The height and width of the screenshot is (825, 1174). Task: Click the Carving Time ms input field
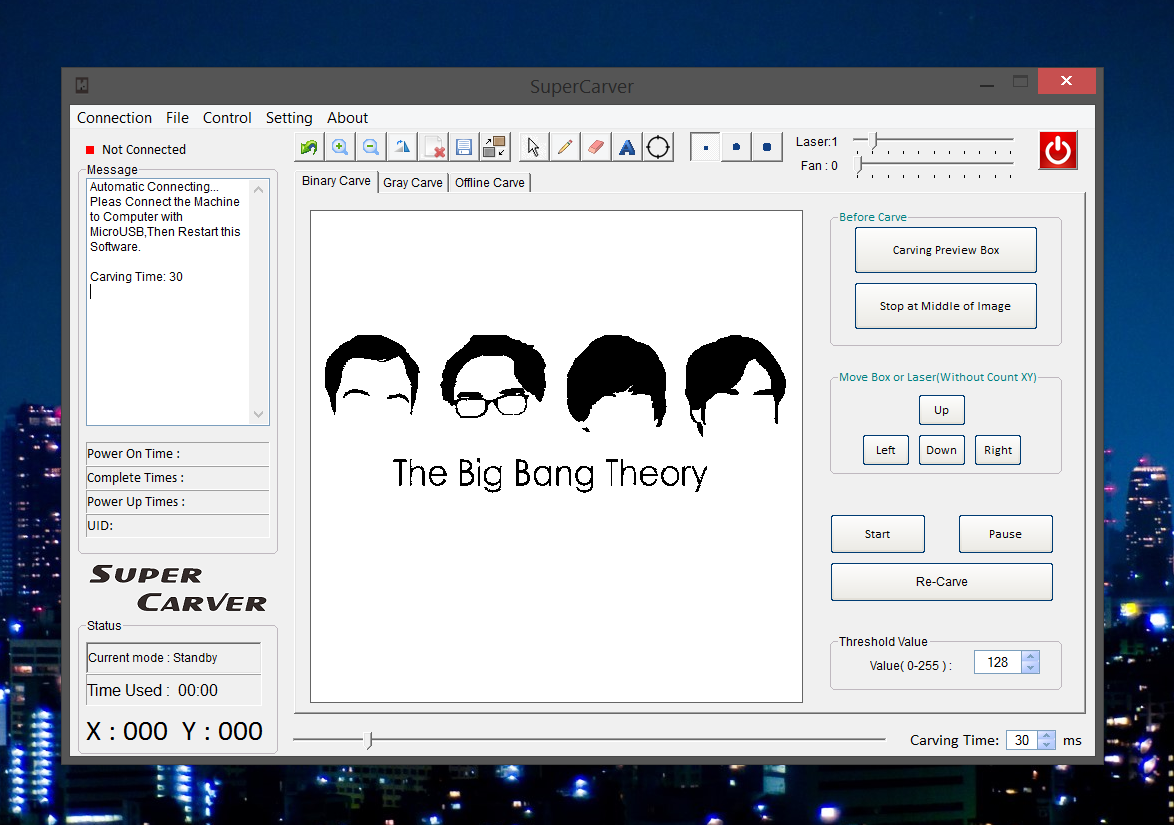pos(1022,740)
